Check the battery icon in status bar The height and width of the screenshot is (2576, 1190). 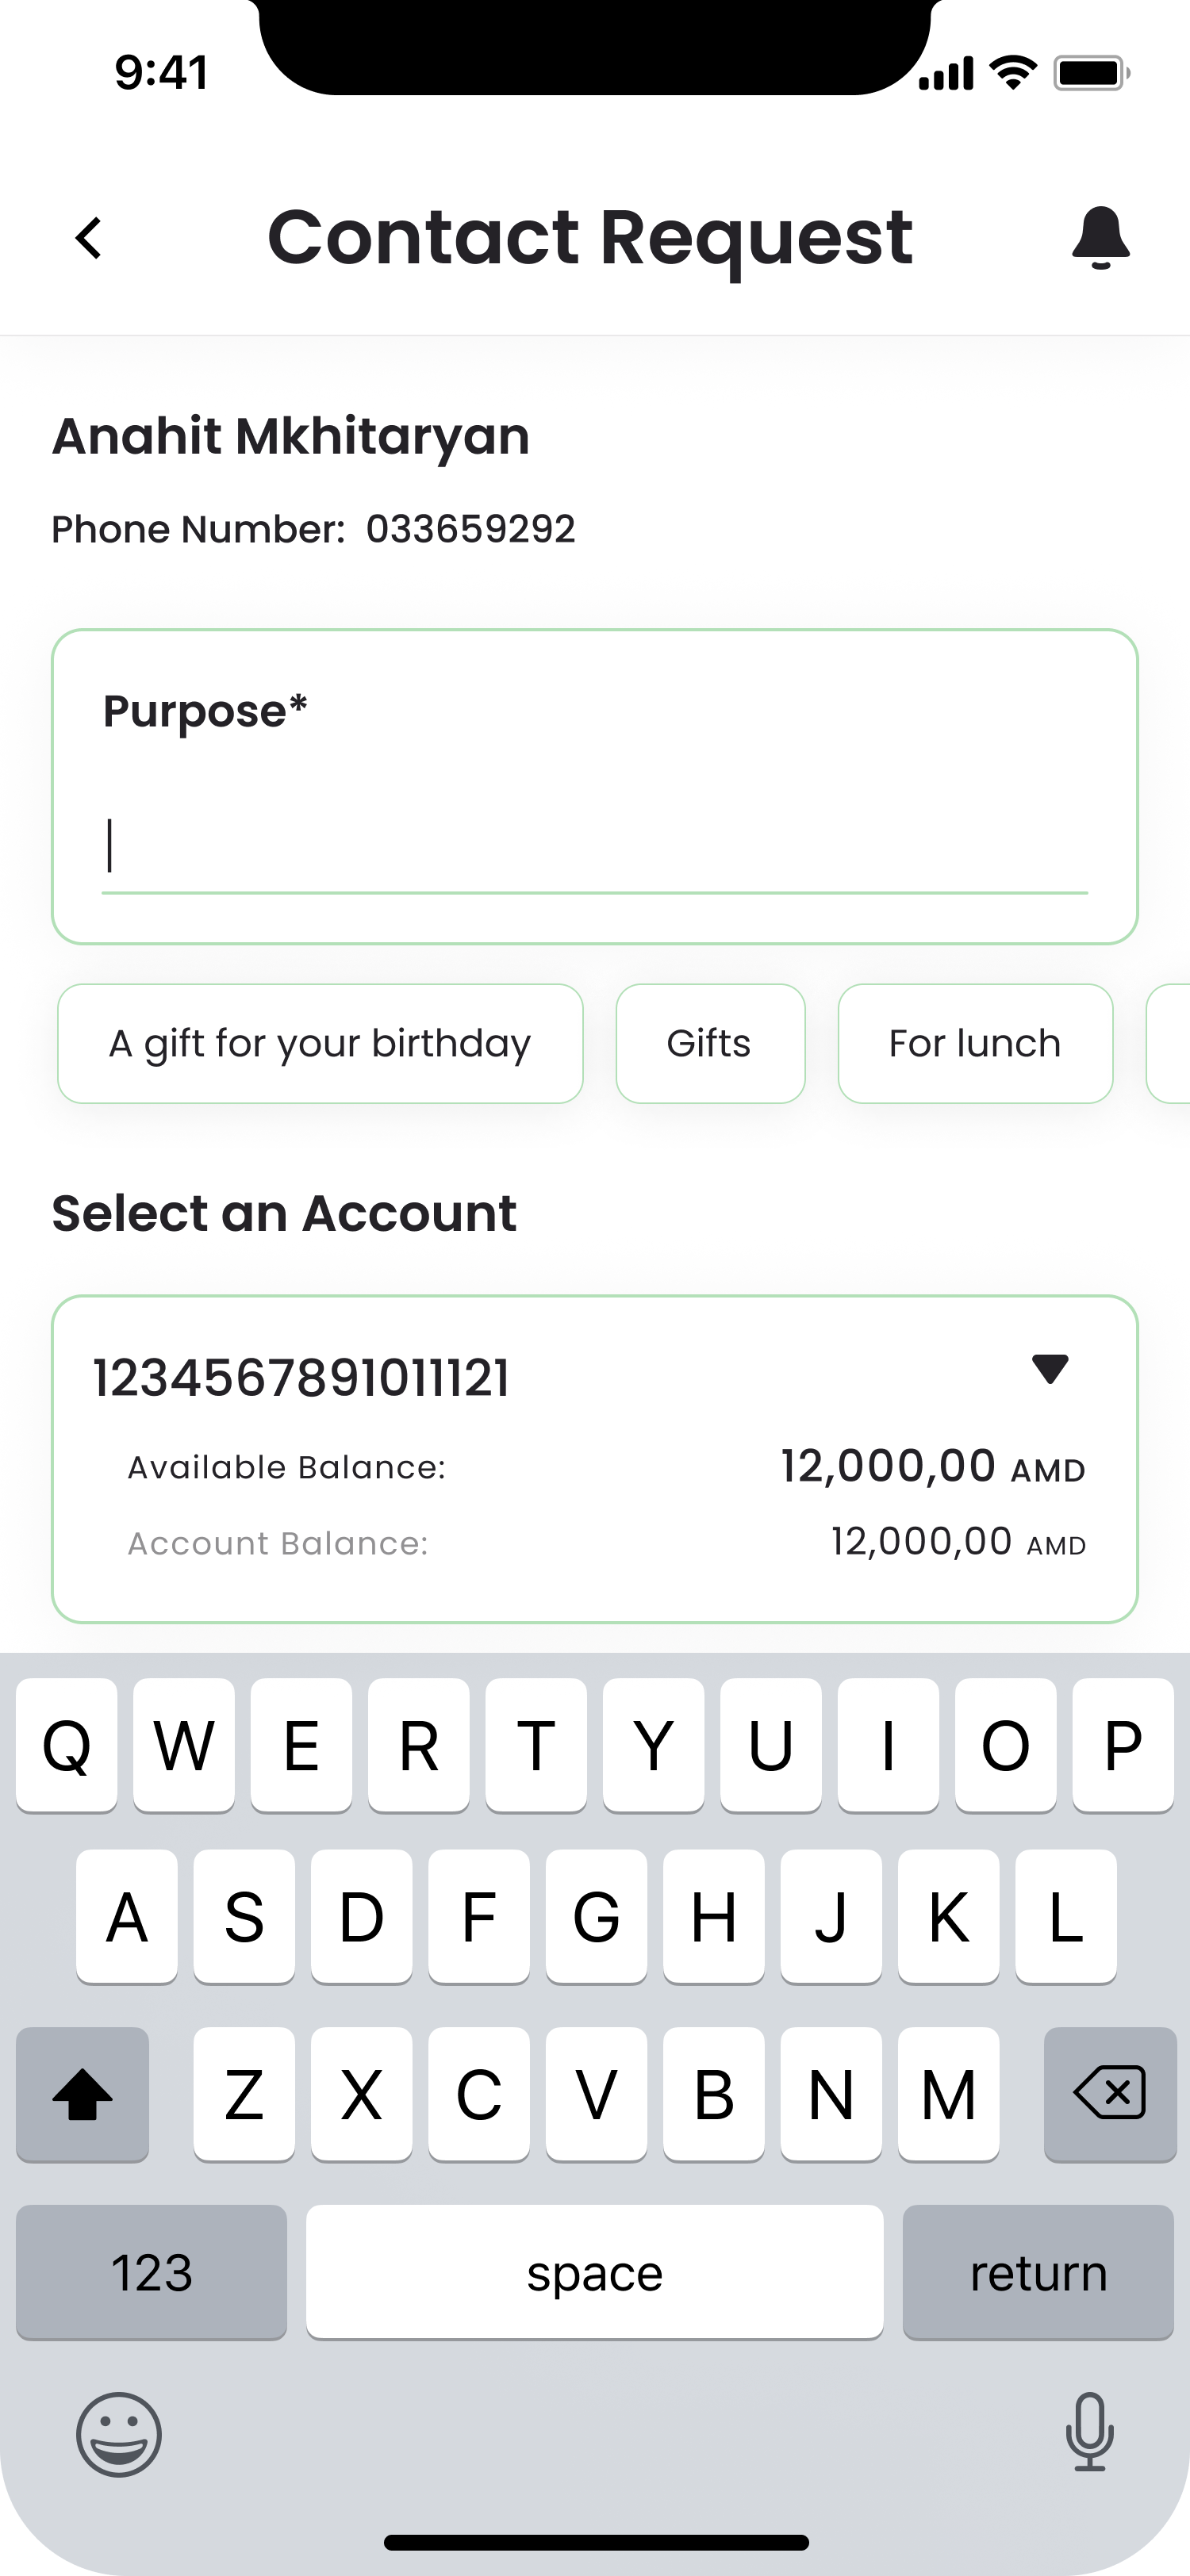tap(1091, 73)
